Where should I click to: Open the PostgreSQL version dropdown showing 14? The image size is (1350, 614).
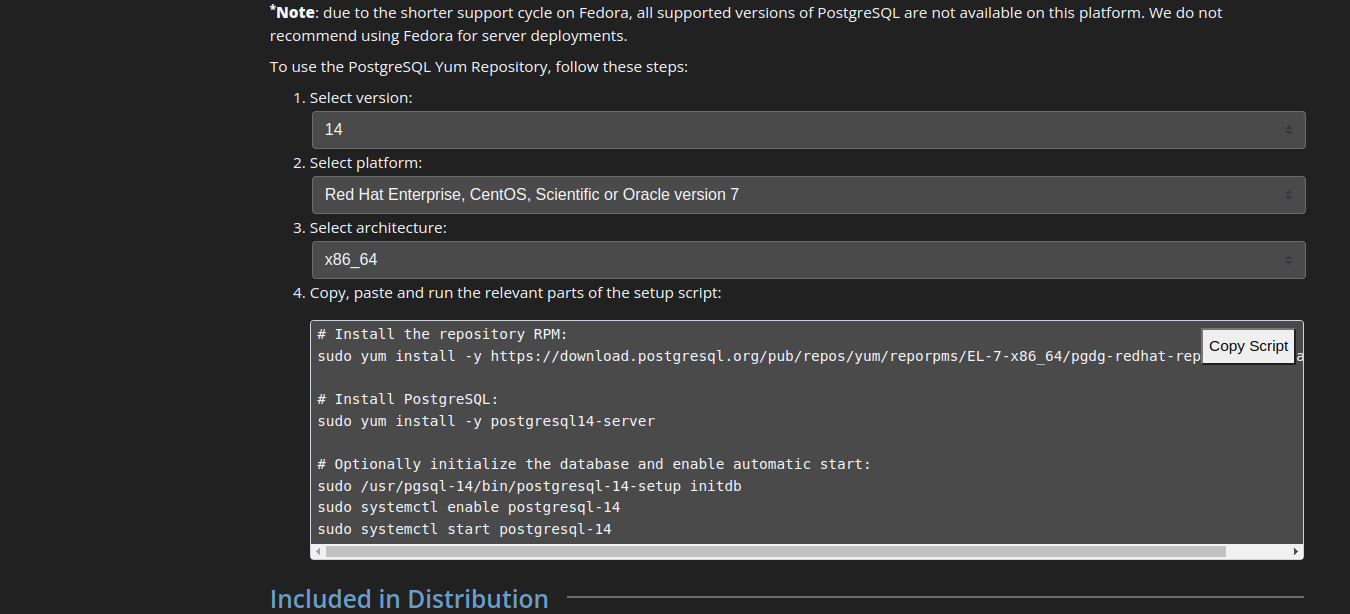point(807,130)
